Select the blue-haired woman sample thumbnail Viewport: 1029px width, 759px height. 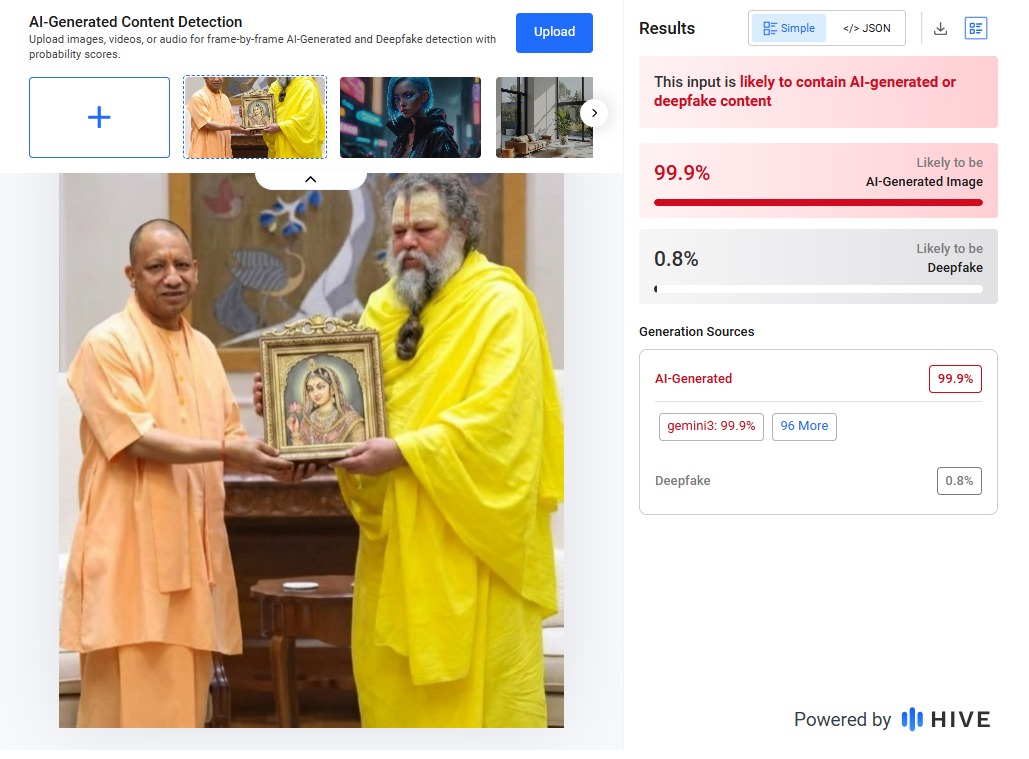pyautogui.click(x=410, y=117)
